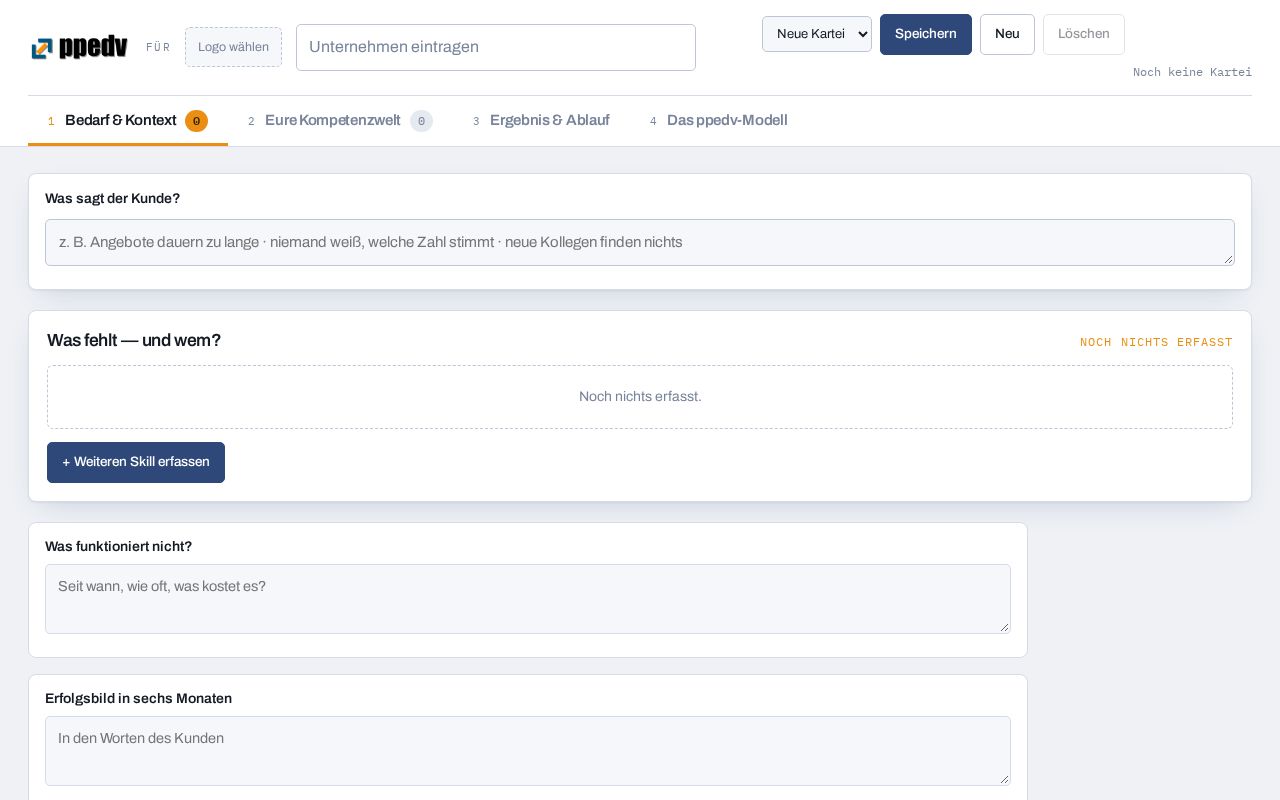Create a new card with Neu
The width and height of the screenshot is (1280, 800).
1007,34
